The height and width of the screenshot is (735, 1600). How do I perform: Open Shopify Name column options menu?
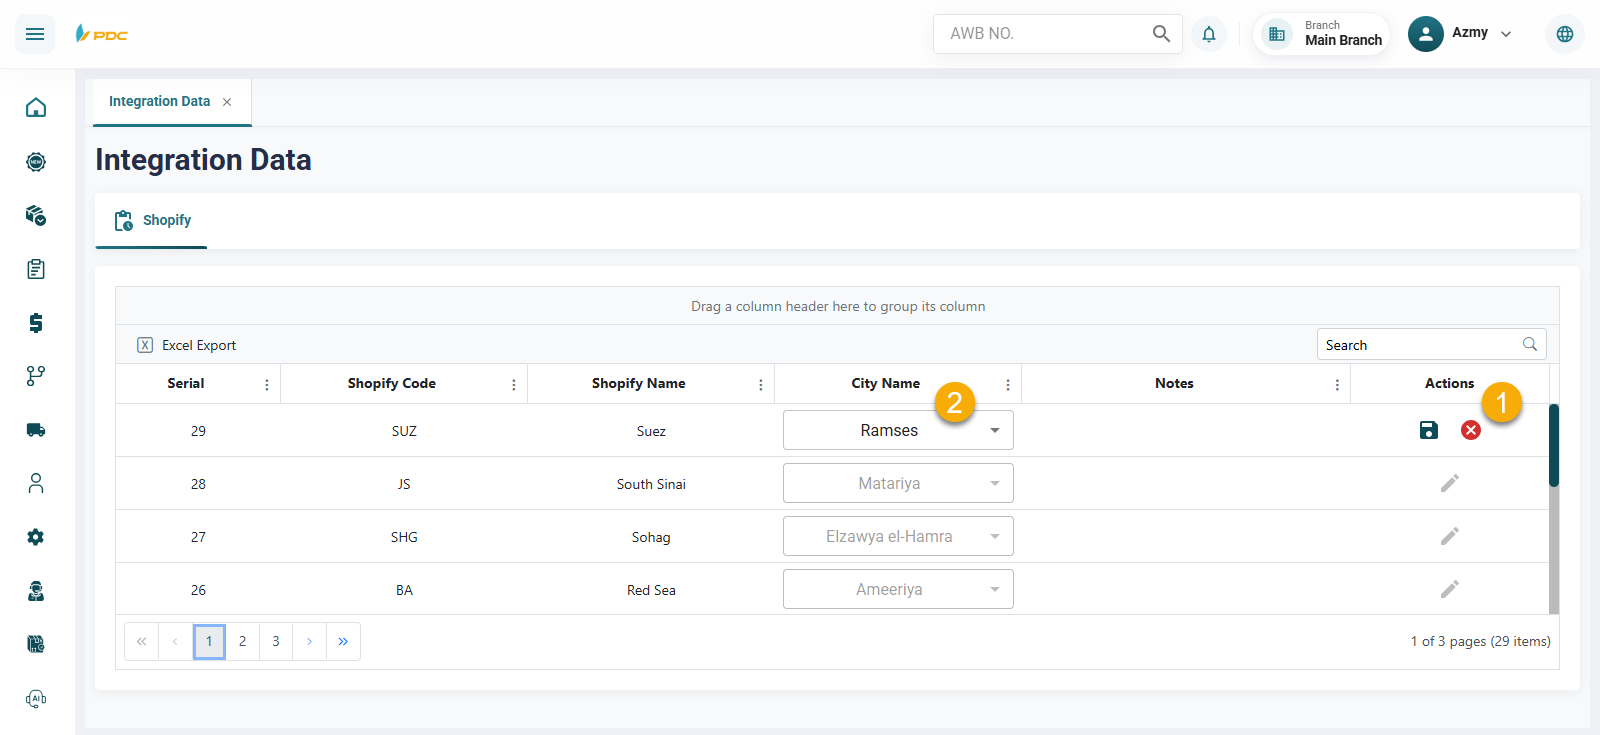pos(761,384)
